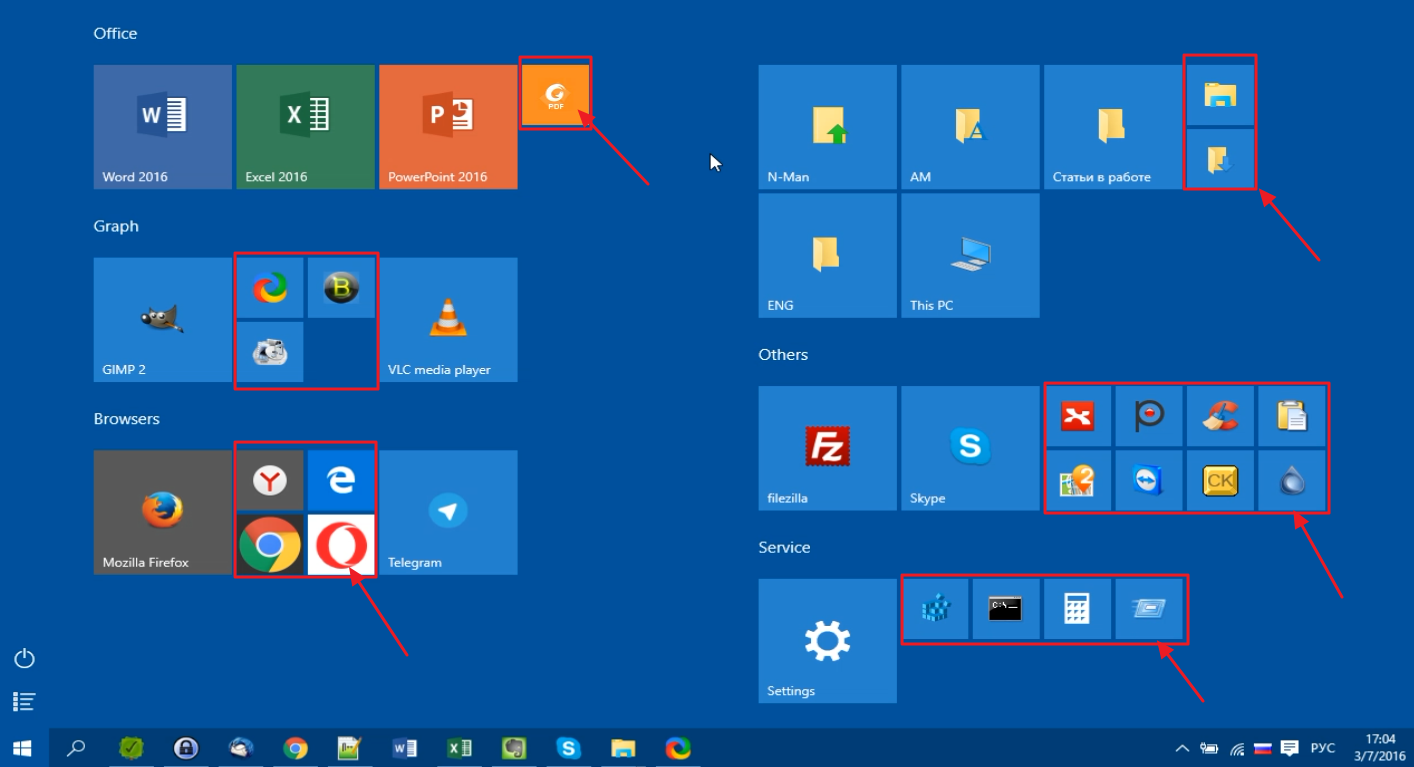Launch the Skype tile
This screenshot has width=1414, height=767.
tap(969, 448)
